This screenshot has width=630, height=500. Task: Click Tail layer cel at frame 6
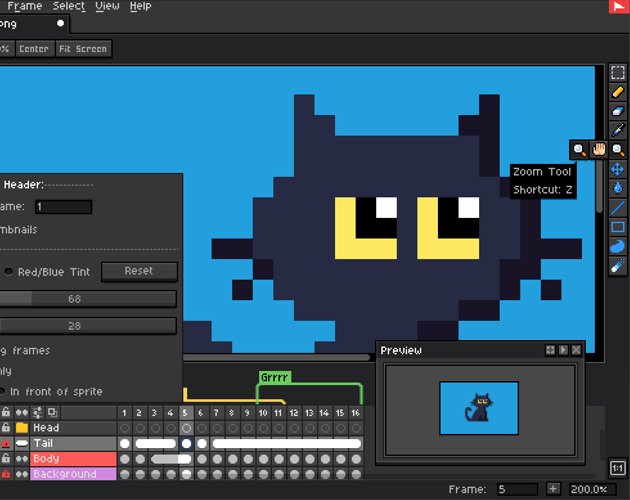click(202, 443)
